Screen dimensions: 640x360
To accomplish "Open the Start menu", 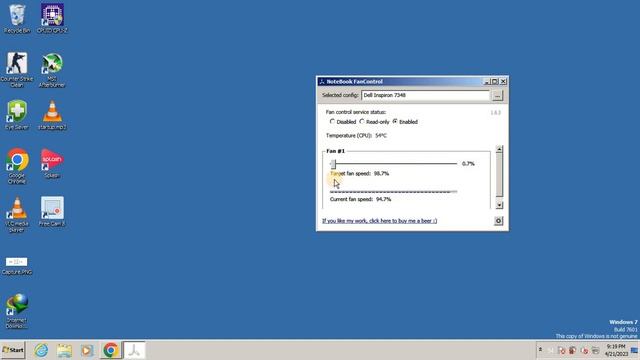I will click(13, 350).
